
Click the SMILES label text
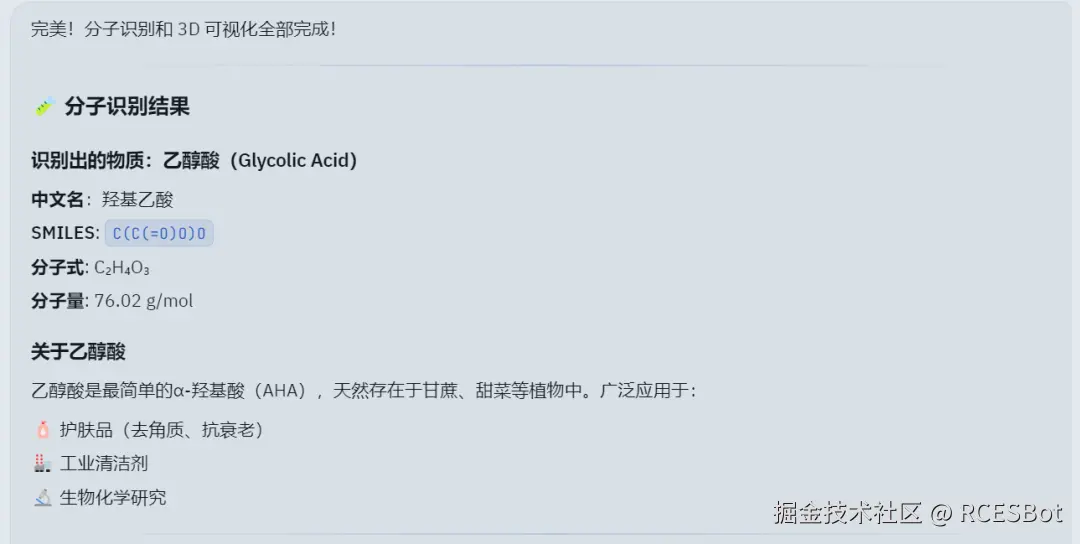[65, 233]
